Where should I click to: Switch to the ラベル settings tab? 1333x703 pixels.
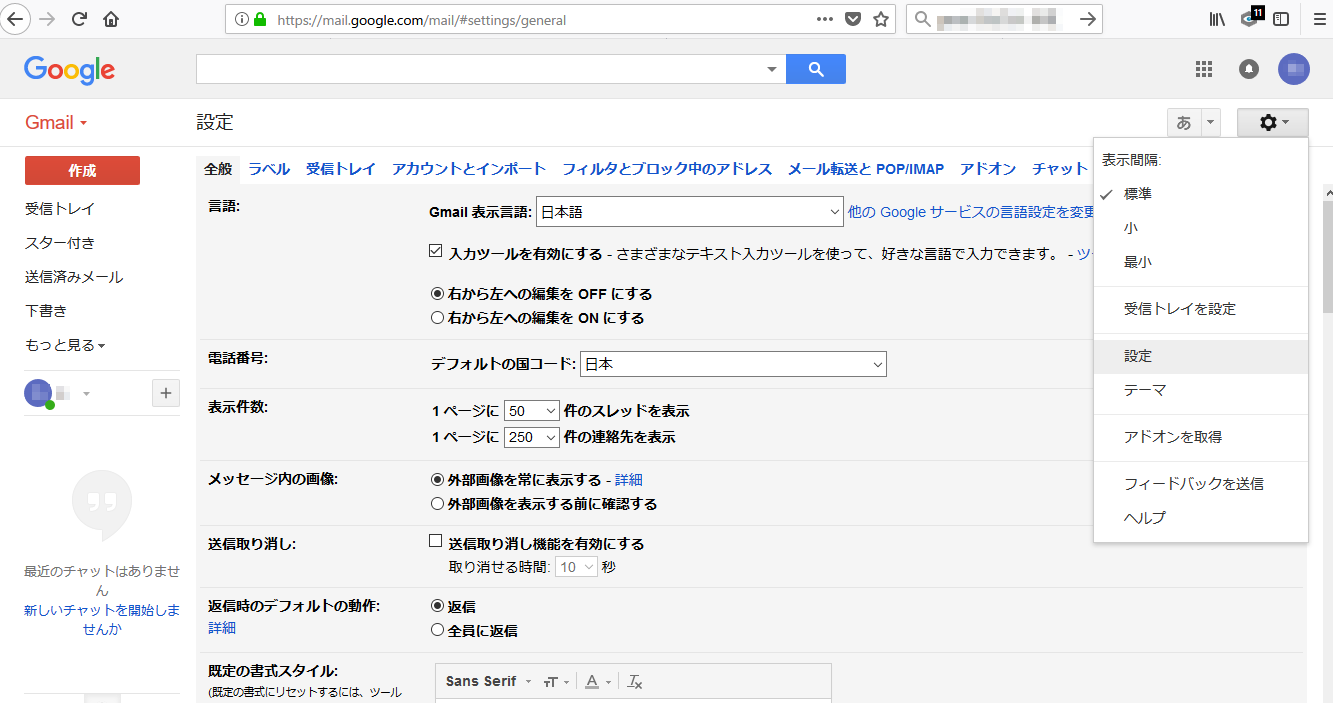269,169
